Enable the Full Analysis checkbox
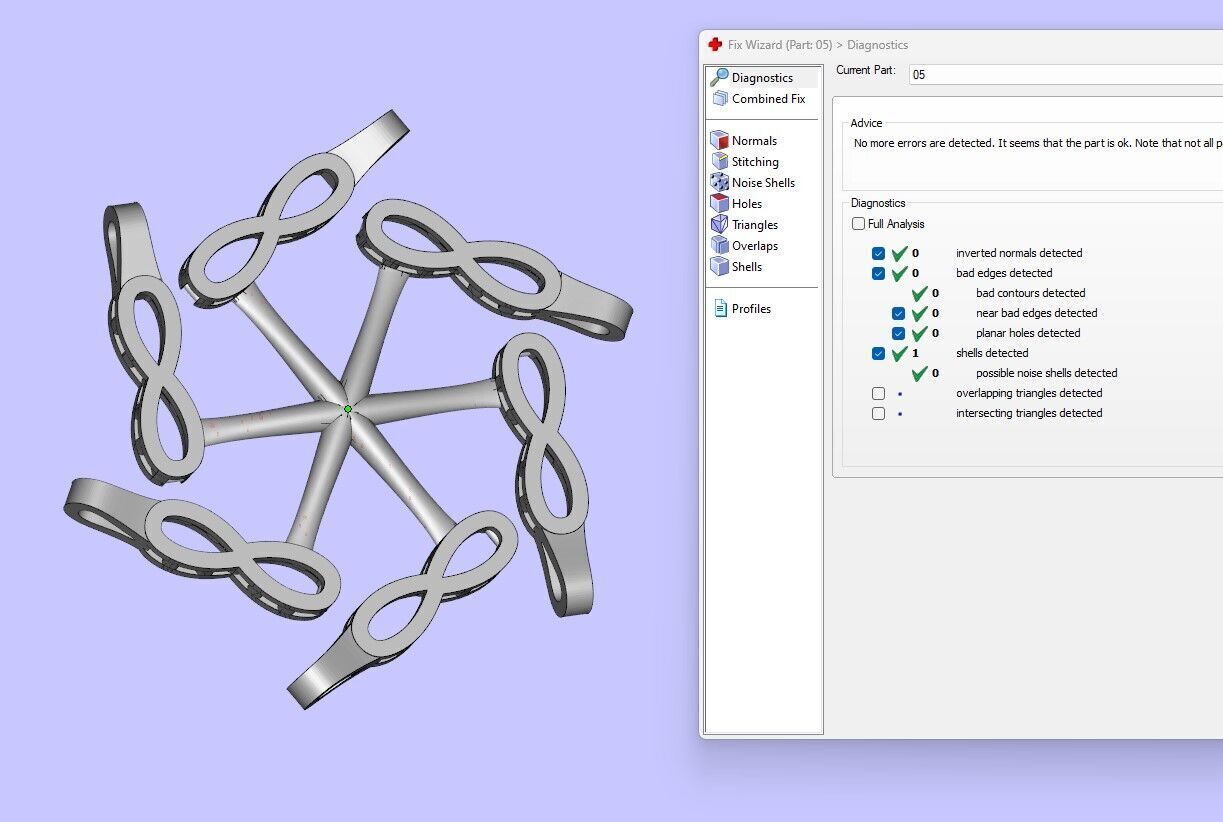The height and width of the screenshot is (822, 1223). (858, 224)
